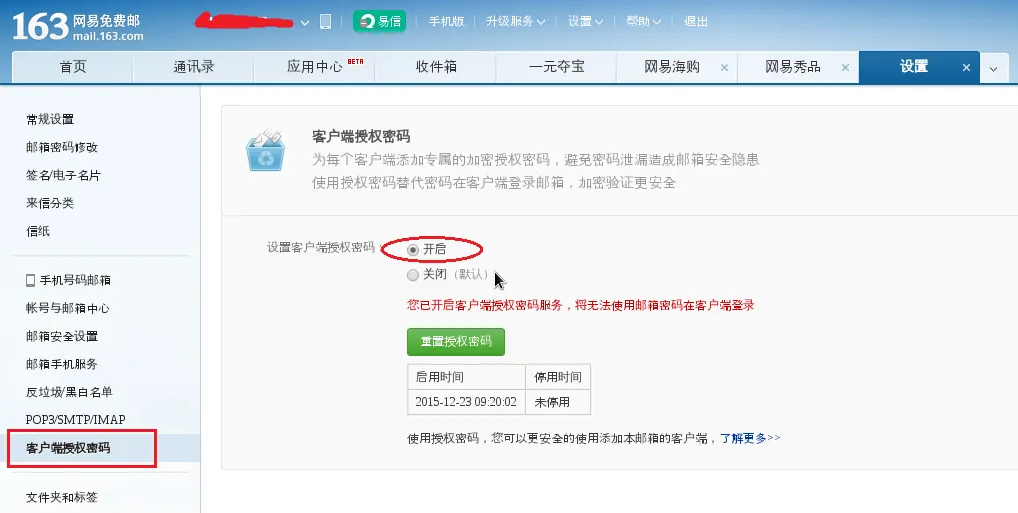Open 应用中心 tab
Viewport: 1018px width, 513px height.
tap(314, 67)
